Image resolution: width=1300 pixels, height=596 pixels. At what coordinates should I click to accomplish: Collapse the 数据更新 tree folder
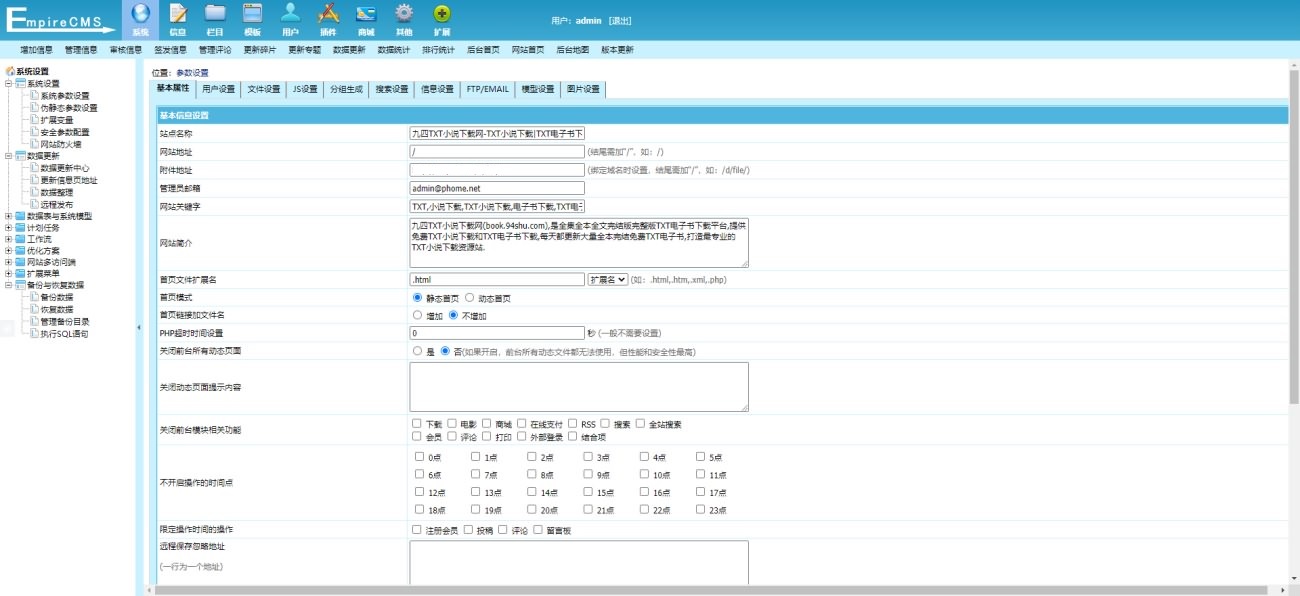click(x=9, y=155)
